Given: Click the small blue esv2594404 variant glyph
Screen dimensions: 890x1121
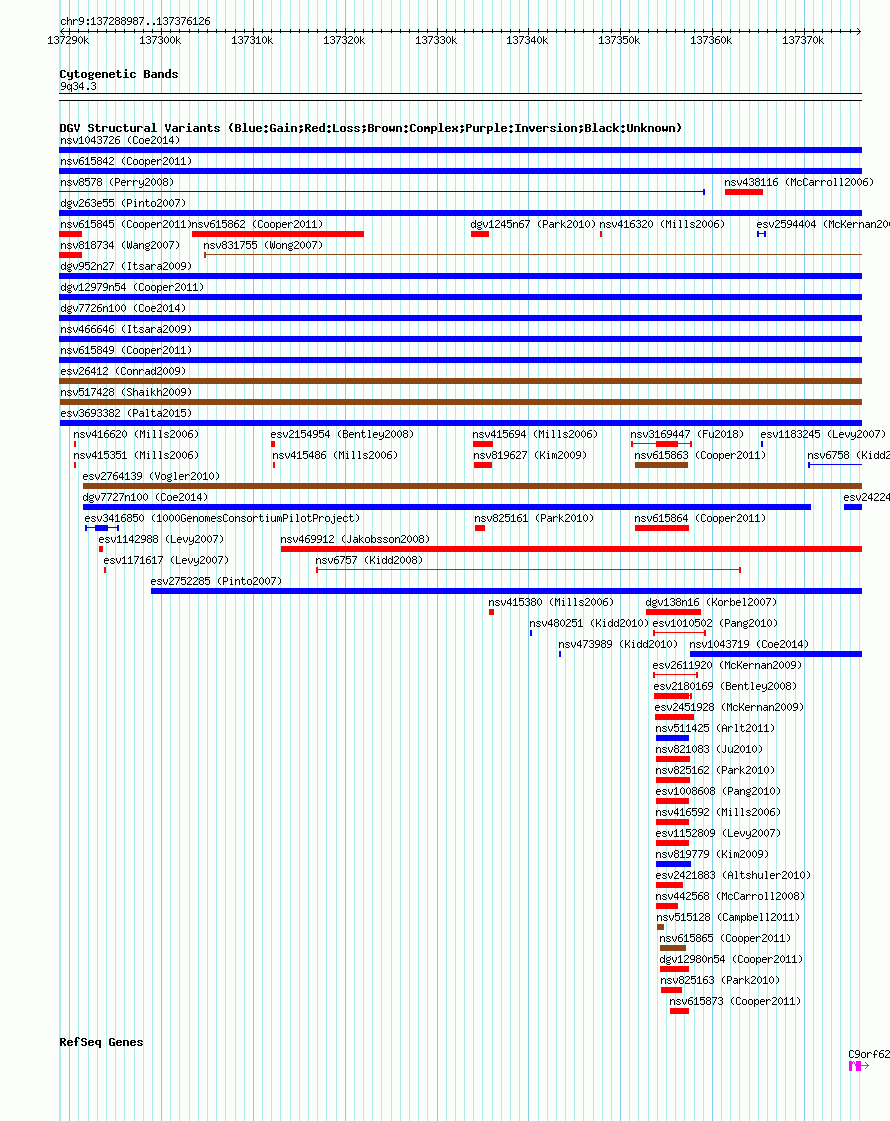Looking at the screenshot, I should pos(761,234).
